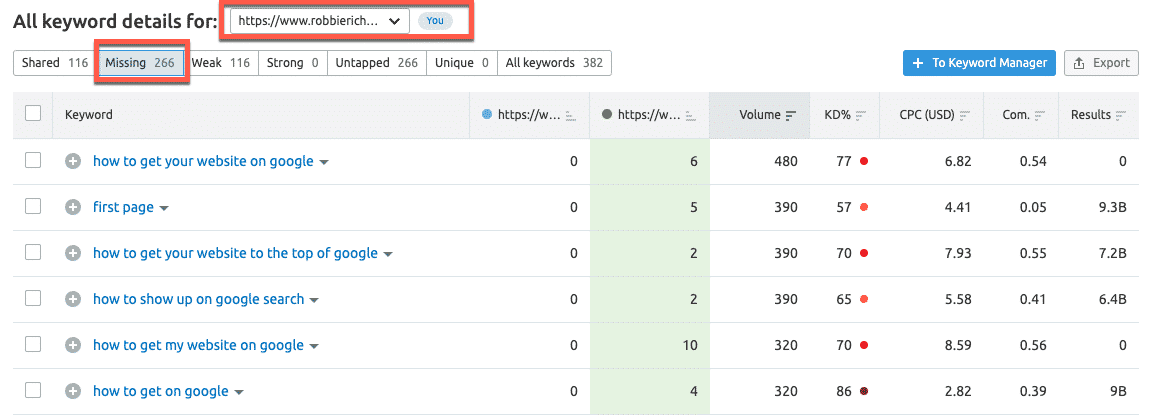1150x415 pixels.
Task: Open 'how to get your website to the top of google' link
Action: pos(235,253)
